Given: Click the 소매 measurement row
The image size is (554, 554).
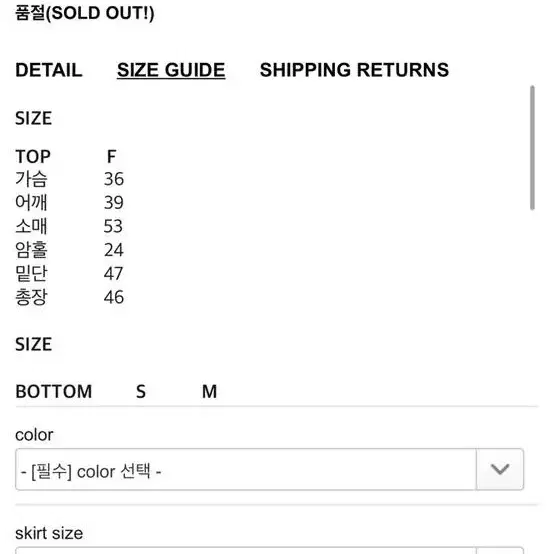Looking at the screenshot, I should point(69,226).
